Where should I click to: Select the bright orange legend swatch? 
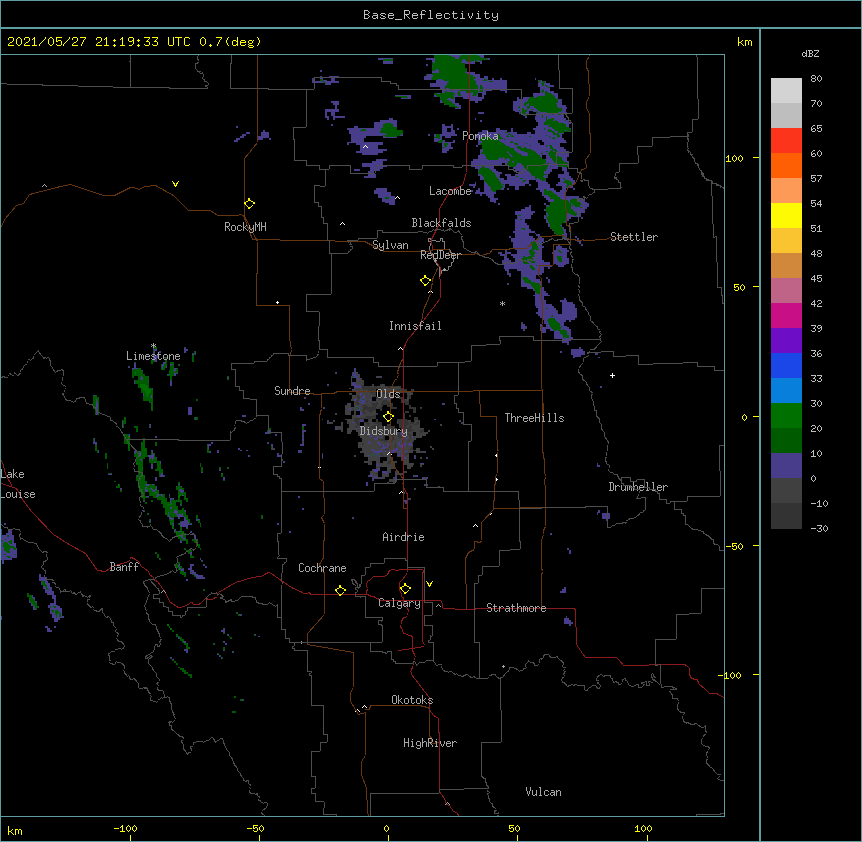coord(786,165)
